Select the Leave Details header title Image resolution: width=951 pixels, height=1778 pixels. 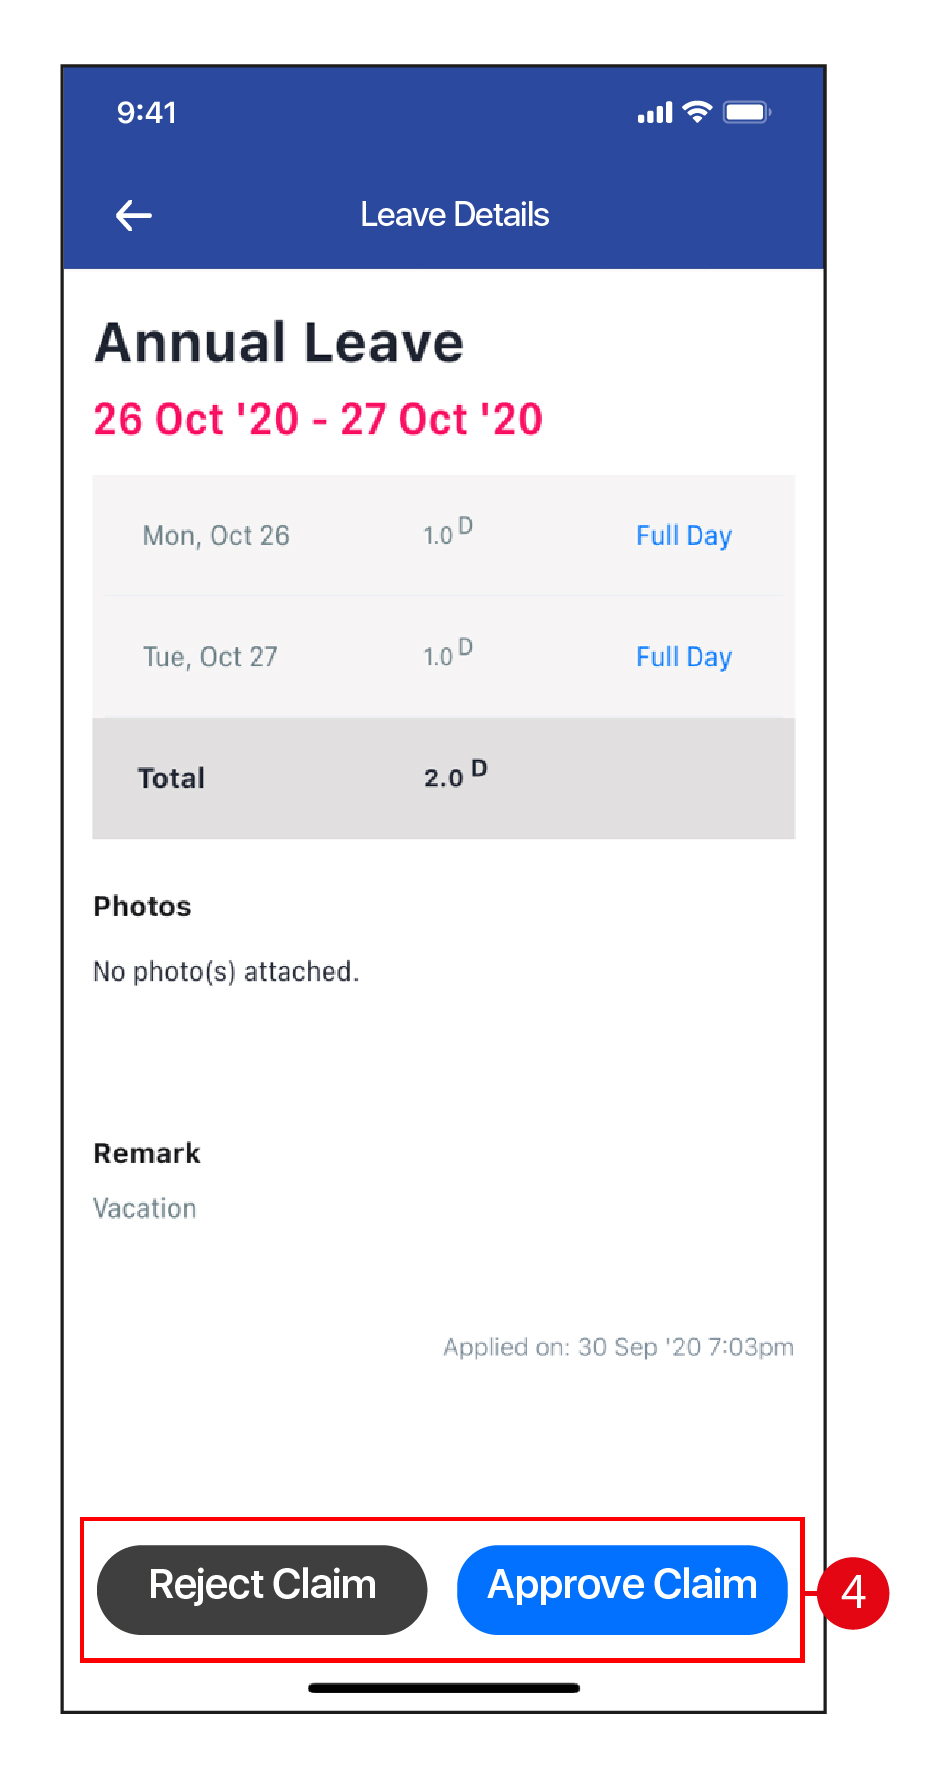coord(455,214)
